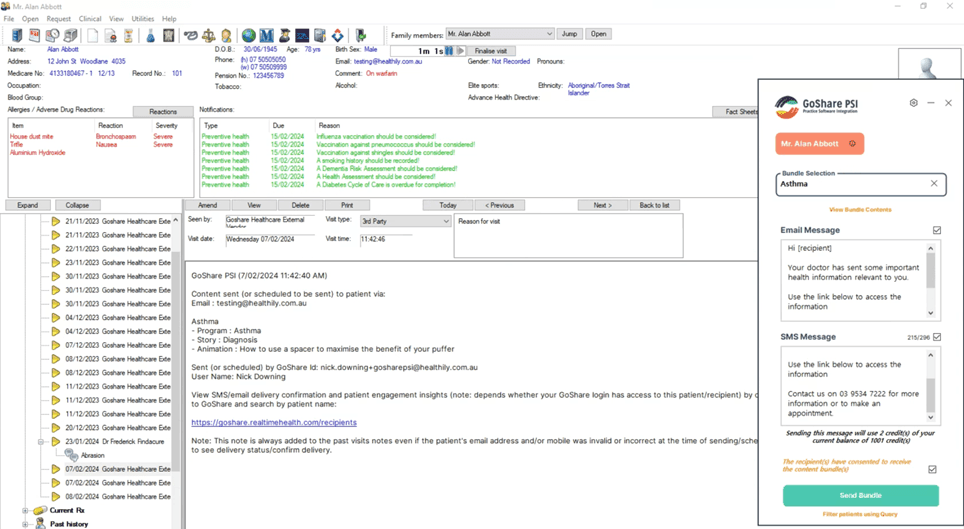Click the red and blue diamond icon
The height and width of the screenshot is (529, 964).
click(x=338, y=35)
